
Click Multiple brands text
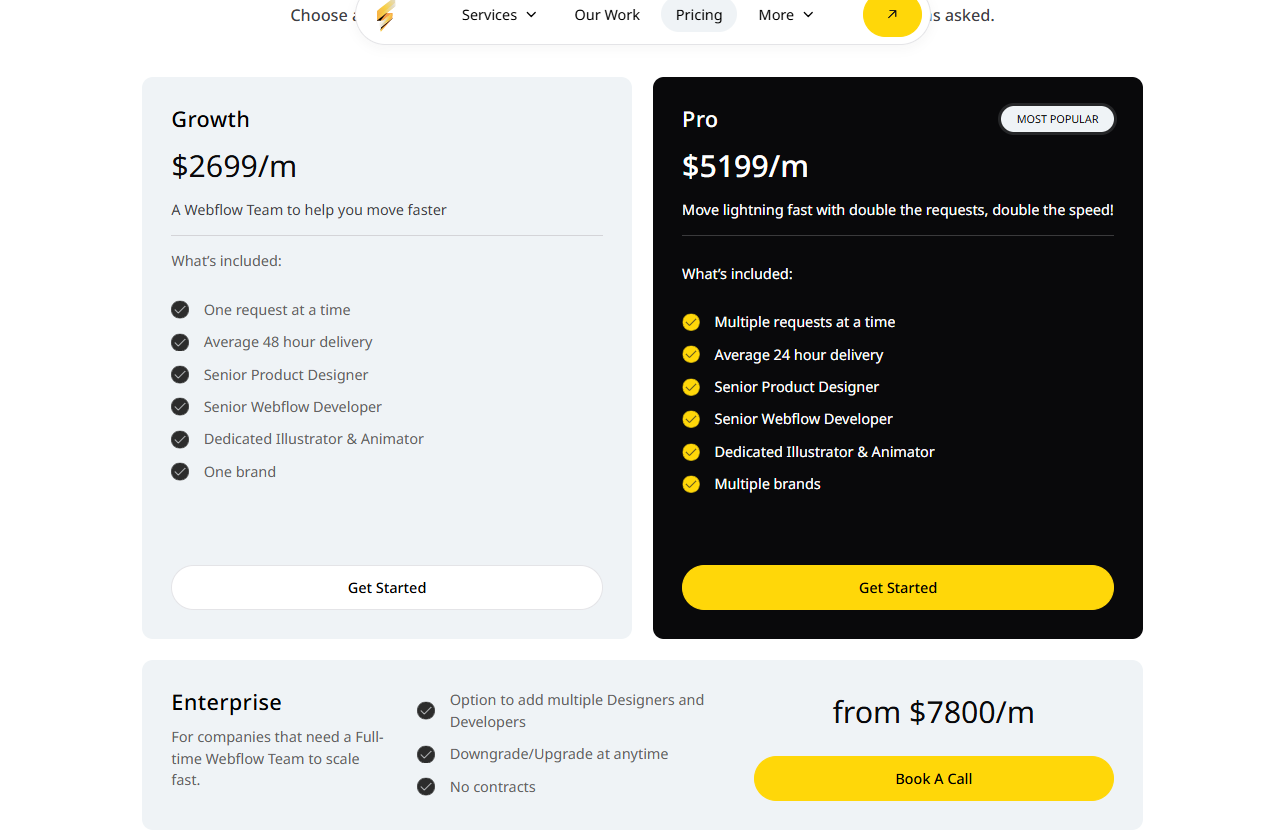[x=767, y=484]
